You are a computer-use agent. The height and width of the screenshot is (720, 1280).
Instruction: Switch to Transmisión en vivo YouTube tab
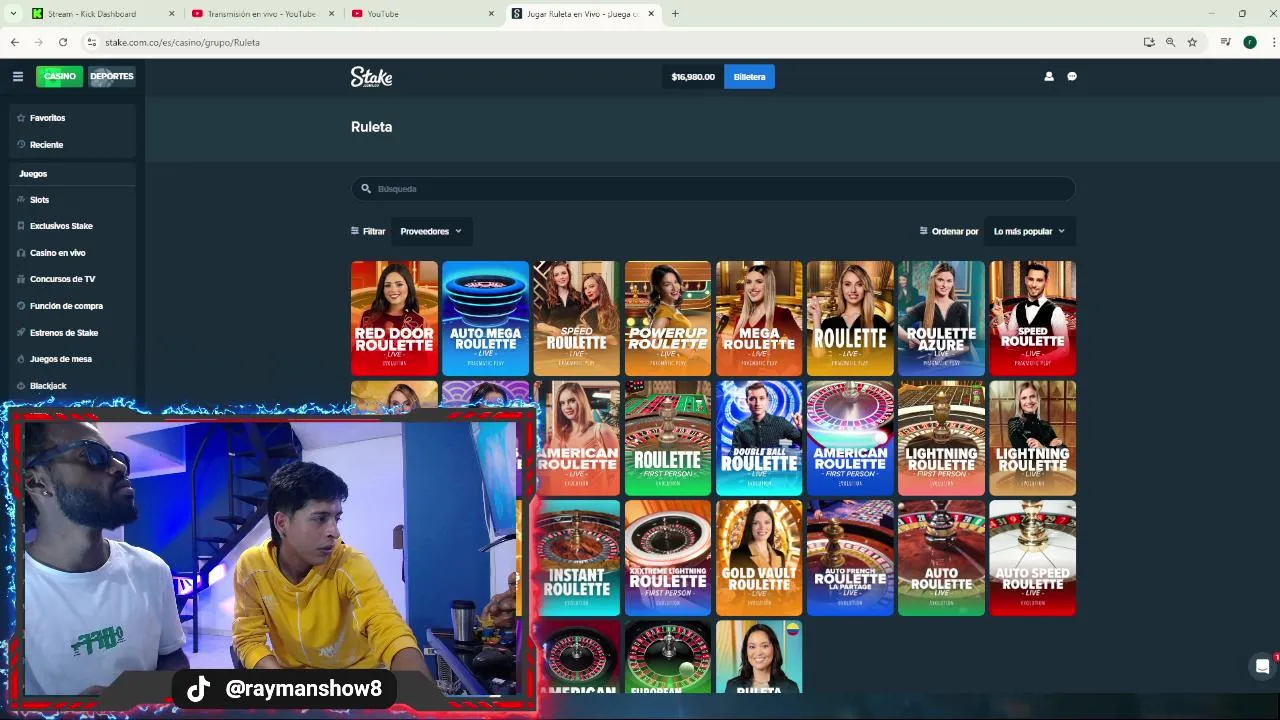262,14
